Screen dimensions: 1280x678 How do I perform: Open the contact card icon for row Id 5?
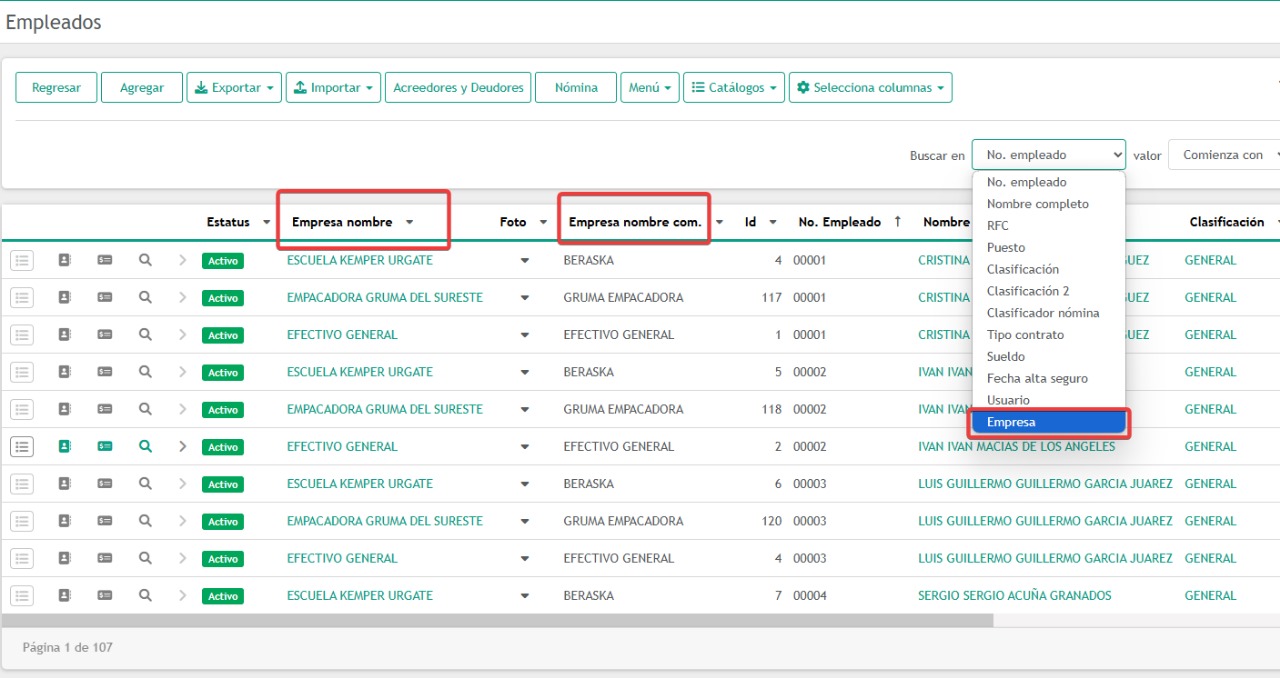pos(64,372)
